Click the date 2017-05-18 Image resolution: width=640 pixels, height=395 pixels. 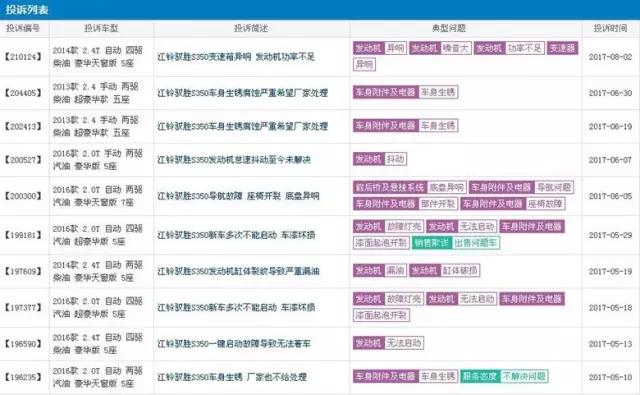(x=610, y=307)
